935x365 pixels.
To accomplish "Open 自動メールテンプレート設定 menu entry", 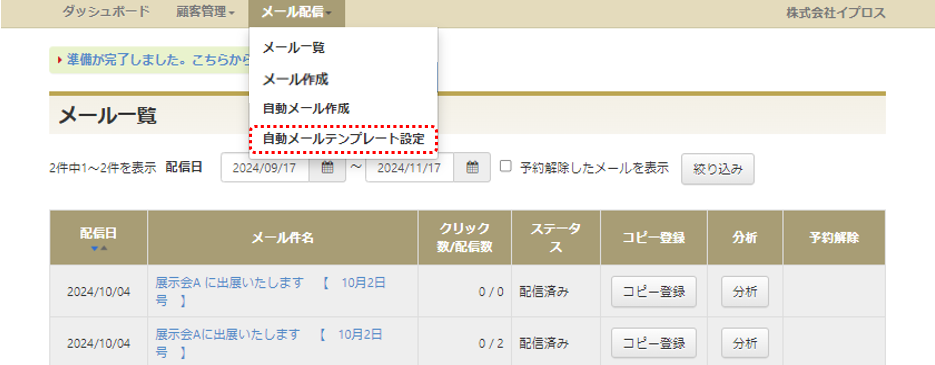I will [343, 140].
